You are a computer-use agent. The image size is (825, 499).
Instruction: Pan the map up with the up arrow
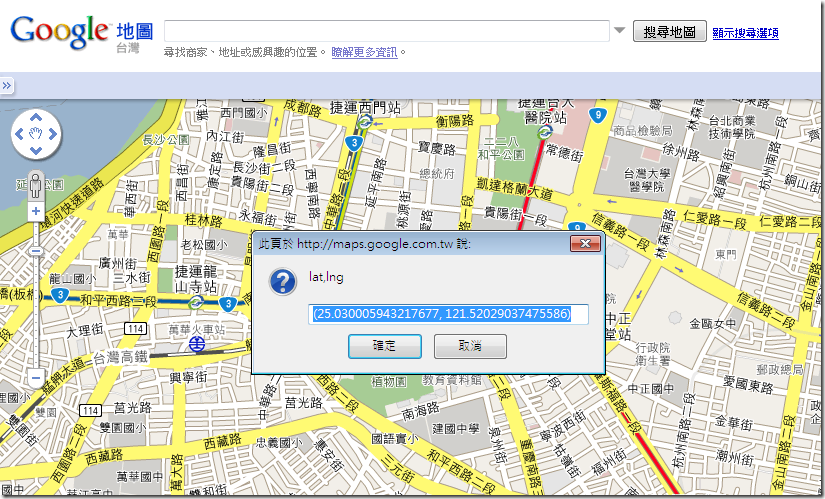pyautogui.click(x=36, y=117)
